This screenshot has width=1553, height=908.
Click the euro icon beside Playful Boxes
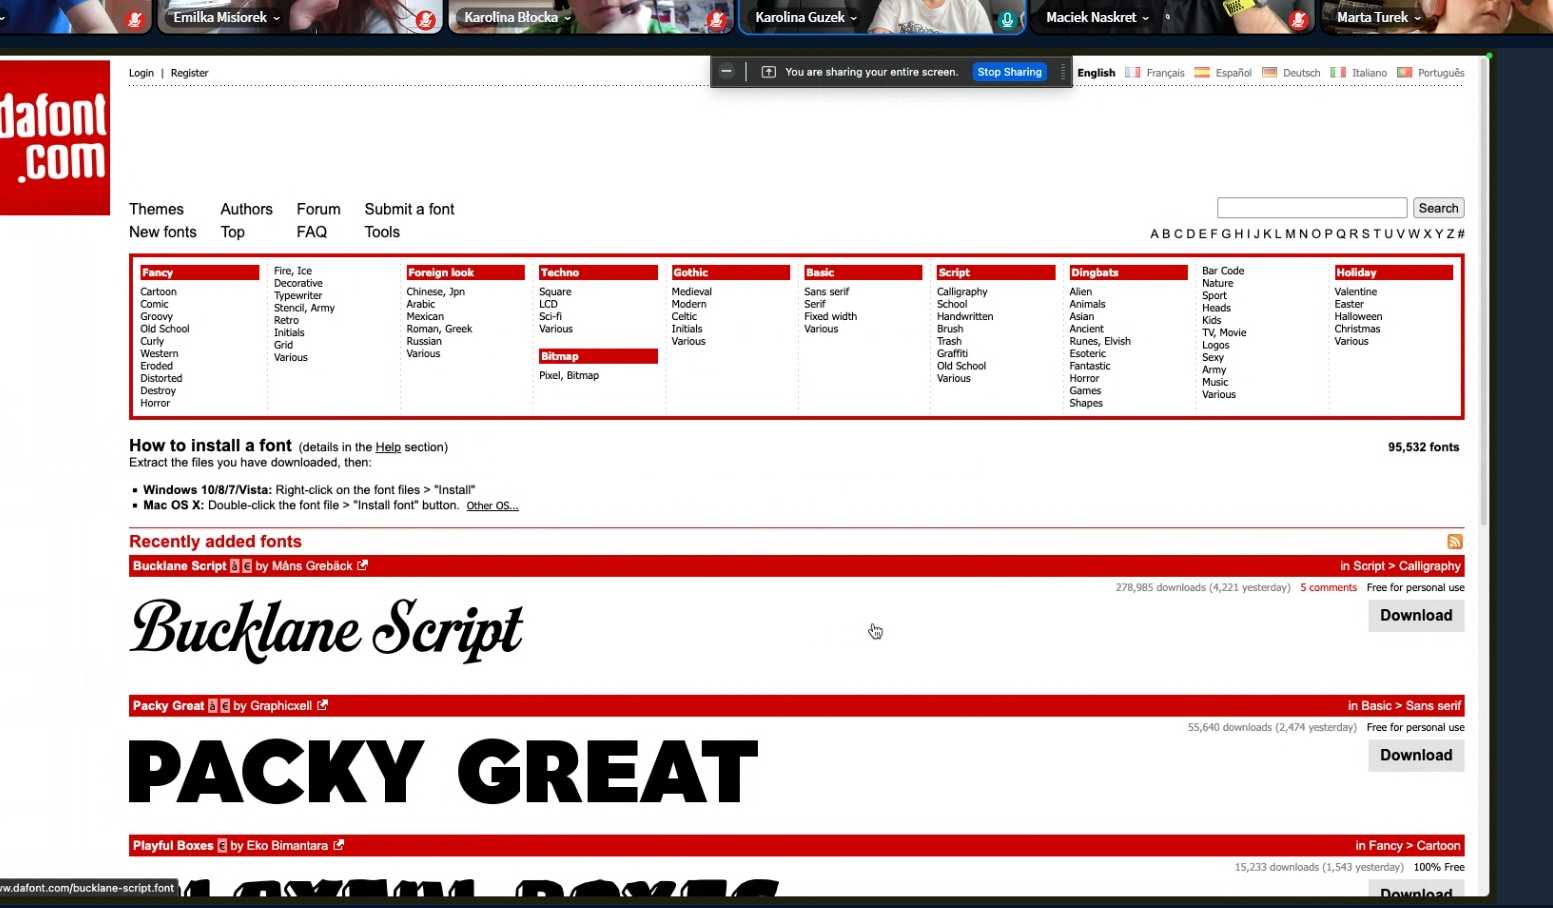pyautogui.click(x=222, y=846)
